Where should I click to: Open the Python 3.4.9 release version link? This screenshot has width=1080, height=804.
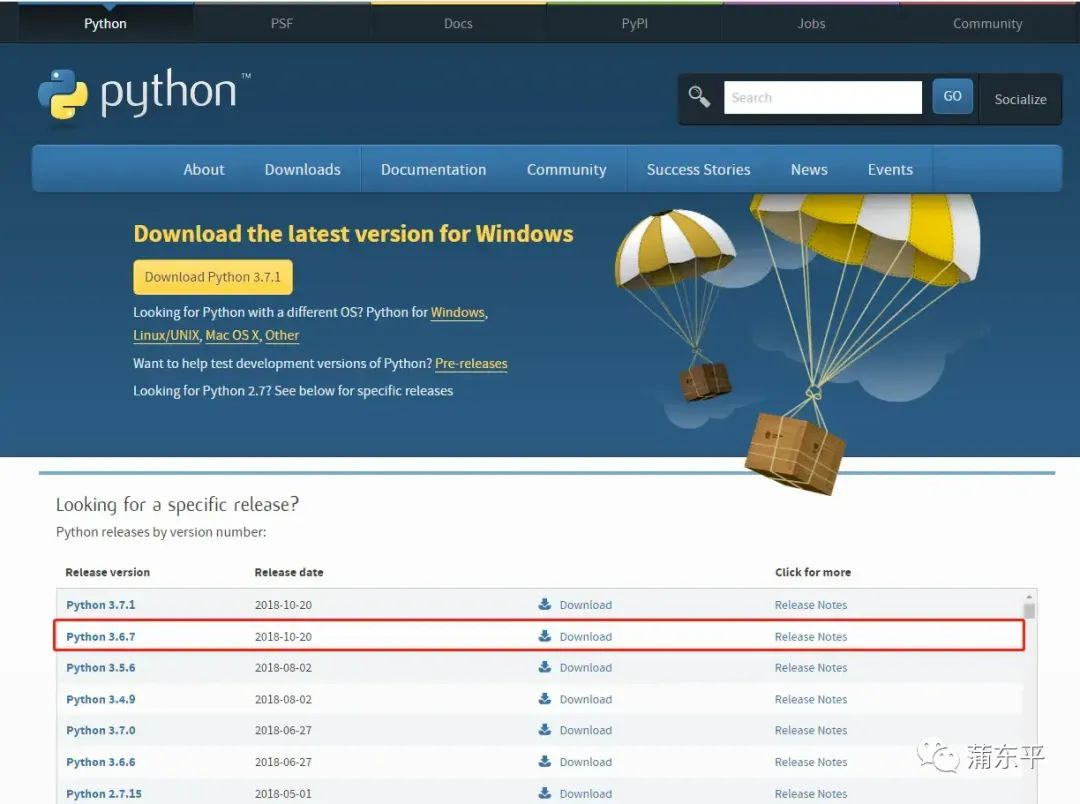tap(101, 699)
